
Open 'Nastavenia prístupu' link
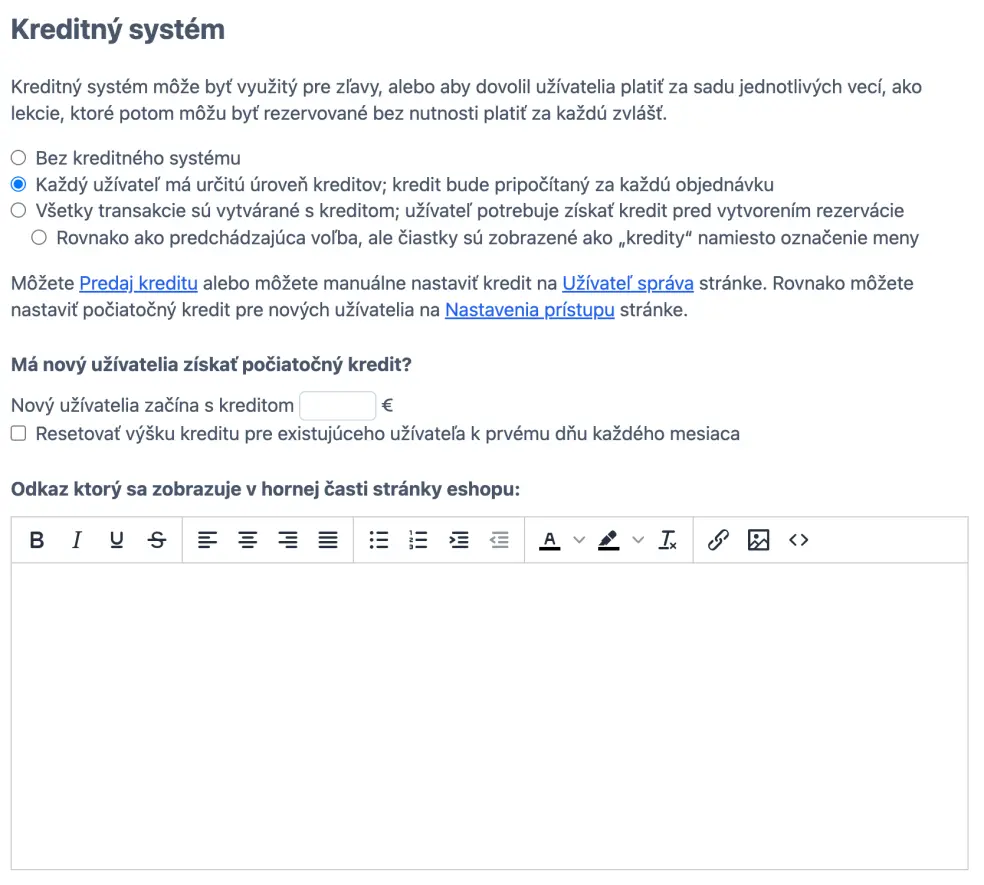point(529,310)
